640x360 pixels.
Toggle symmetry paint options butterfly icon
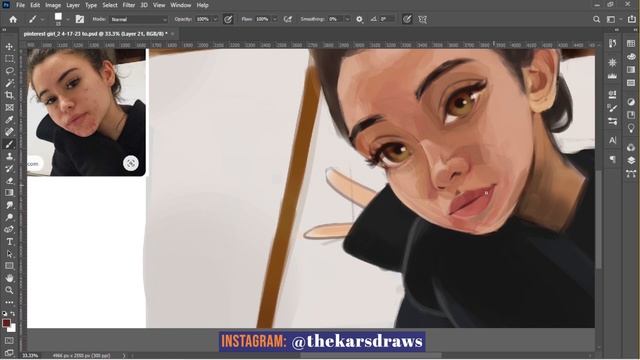(x=422, y=19)
